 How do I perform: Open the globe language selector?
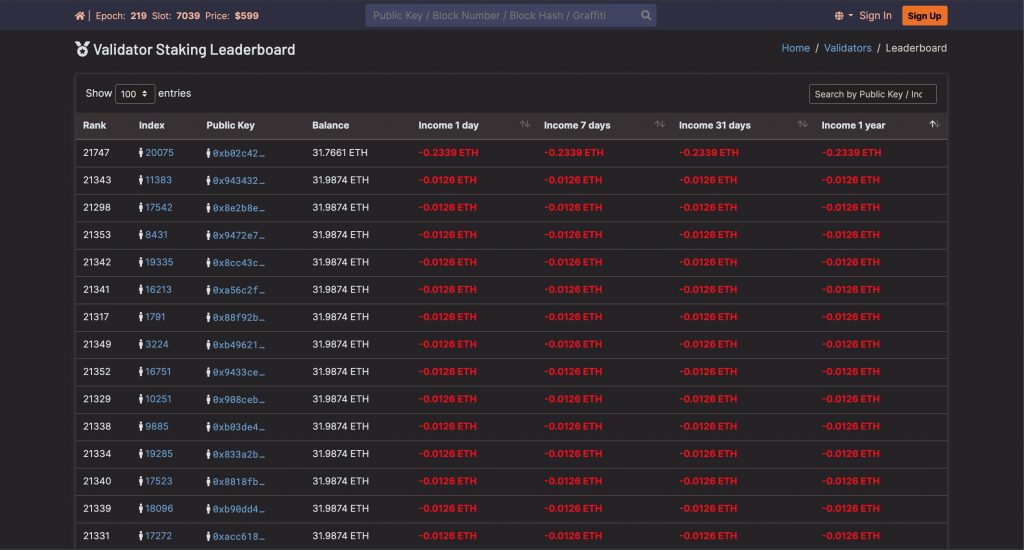click(843, 16)
